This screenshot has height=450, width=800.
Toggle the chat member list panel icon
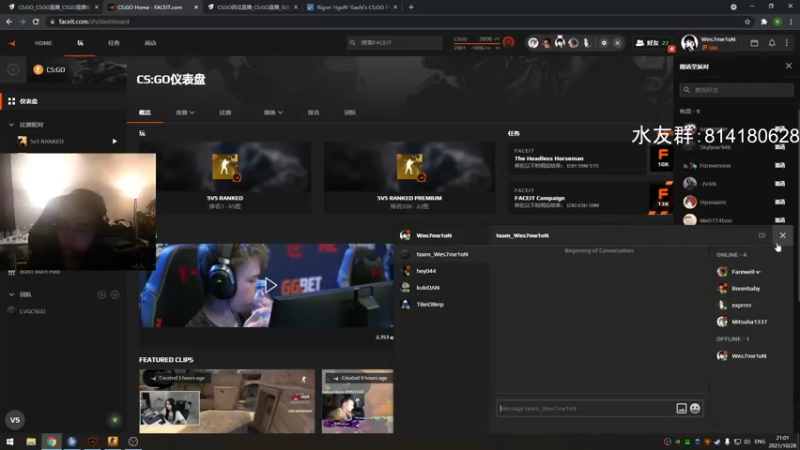(x=762, y=235)
